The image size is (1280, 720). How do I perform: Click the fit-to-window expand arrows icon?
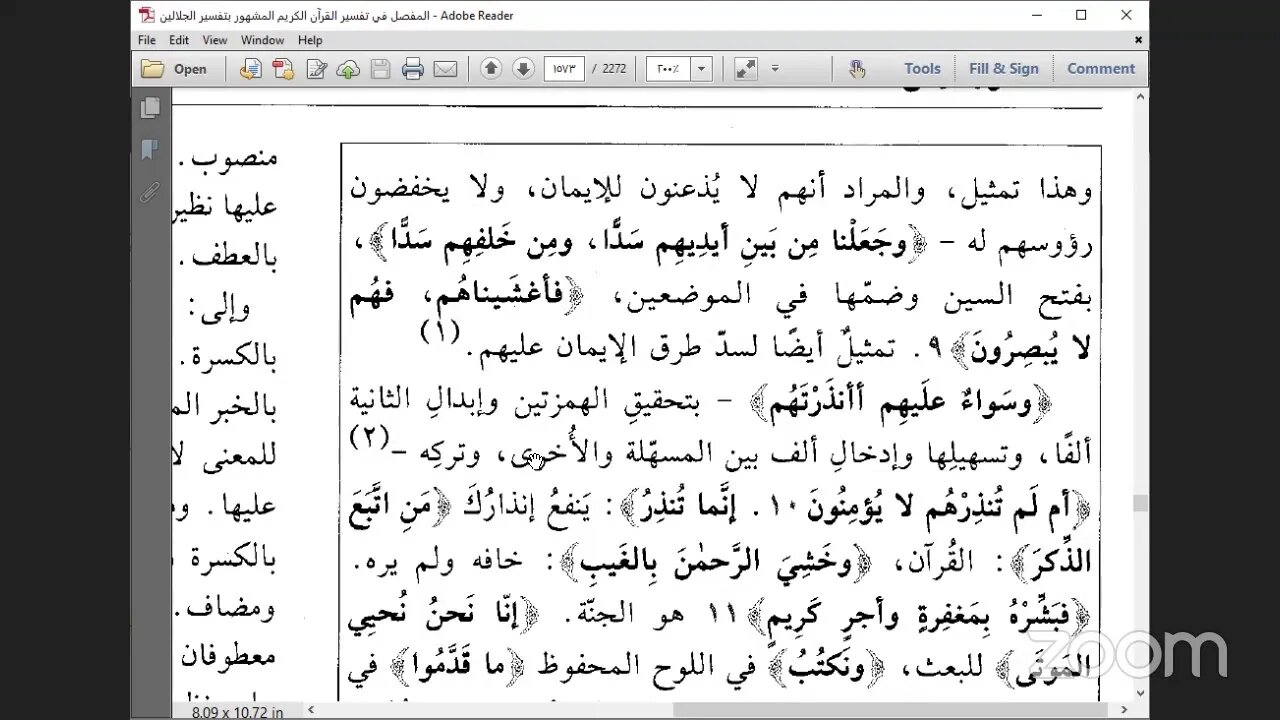click(746, 69)
